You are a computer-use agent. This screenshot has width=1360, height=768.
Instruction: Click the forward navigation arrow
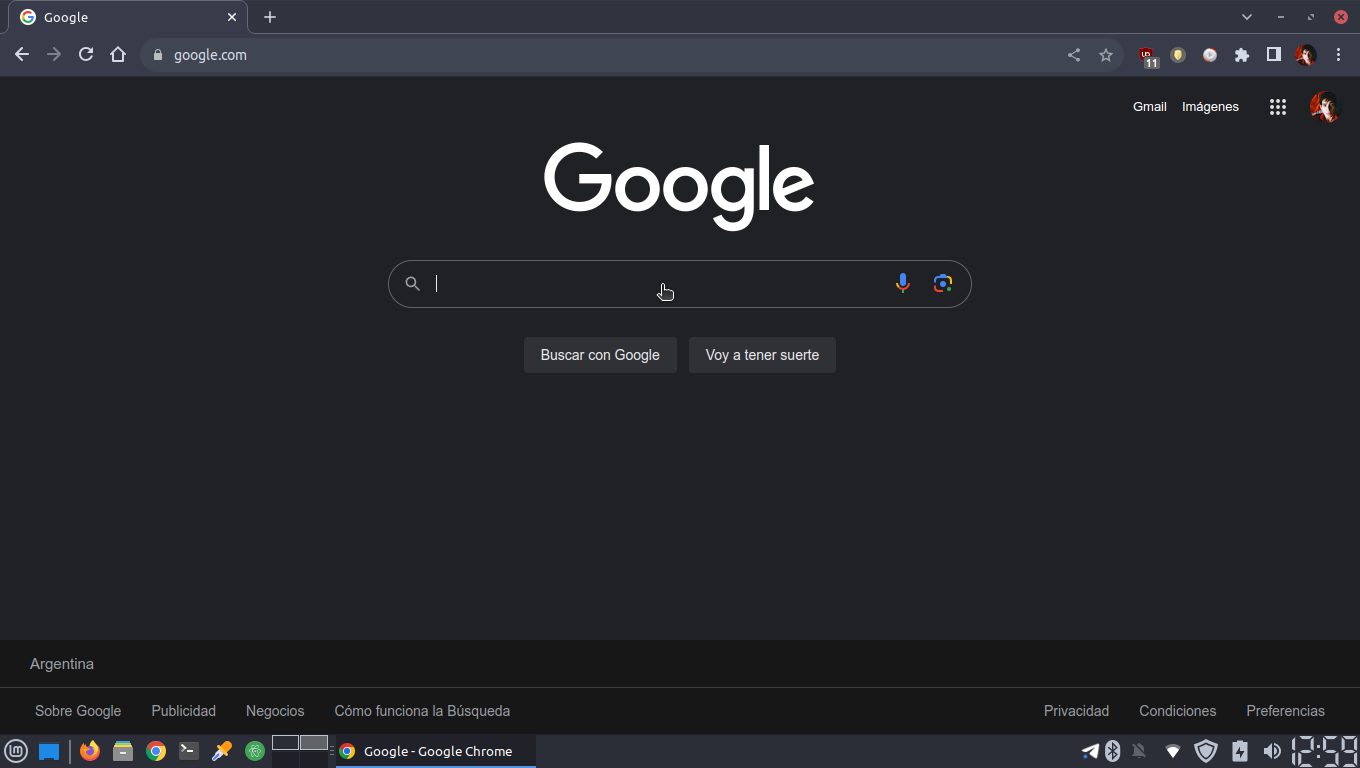pyautogui.click(x=54, y=55)
